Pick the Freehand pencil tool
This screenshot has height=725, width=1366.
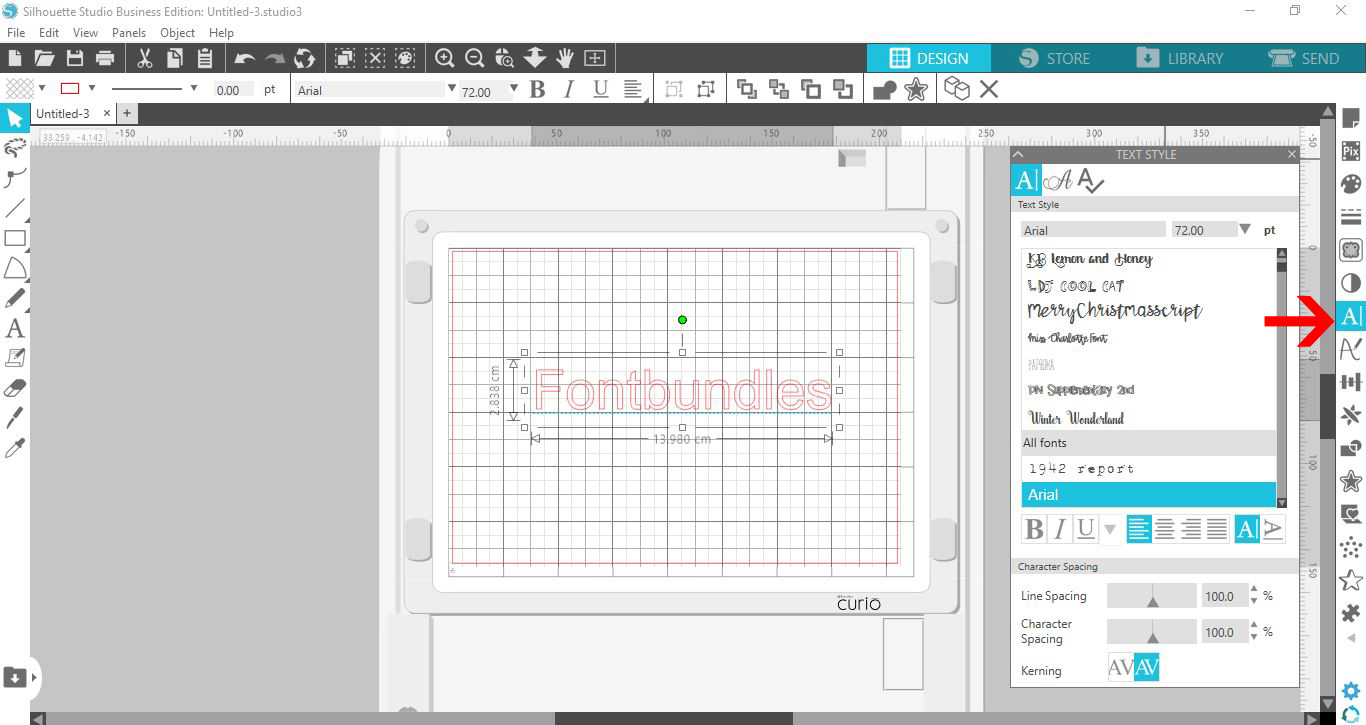point(14,298)
